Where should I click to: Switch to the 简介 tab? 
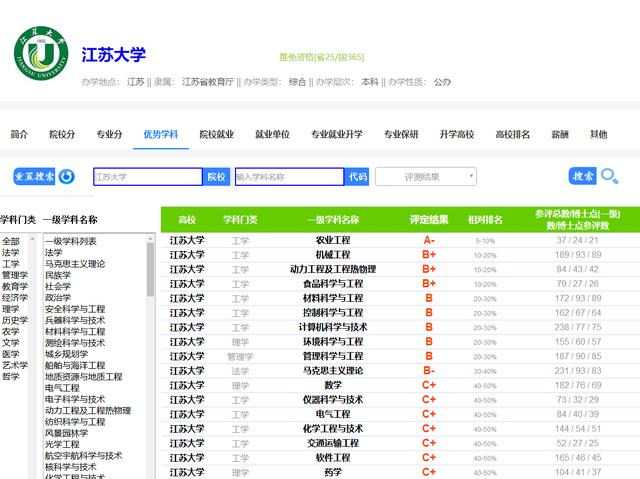[x=19, y=134]
